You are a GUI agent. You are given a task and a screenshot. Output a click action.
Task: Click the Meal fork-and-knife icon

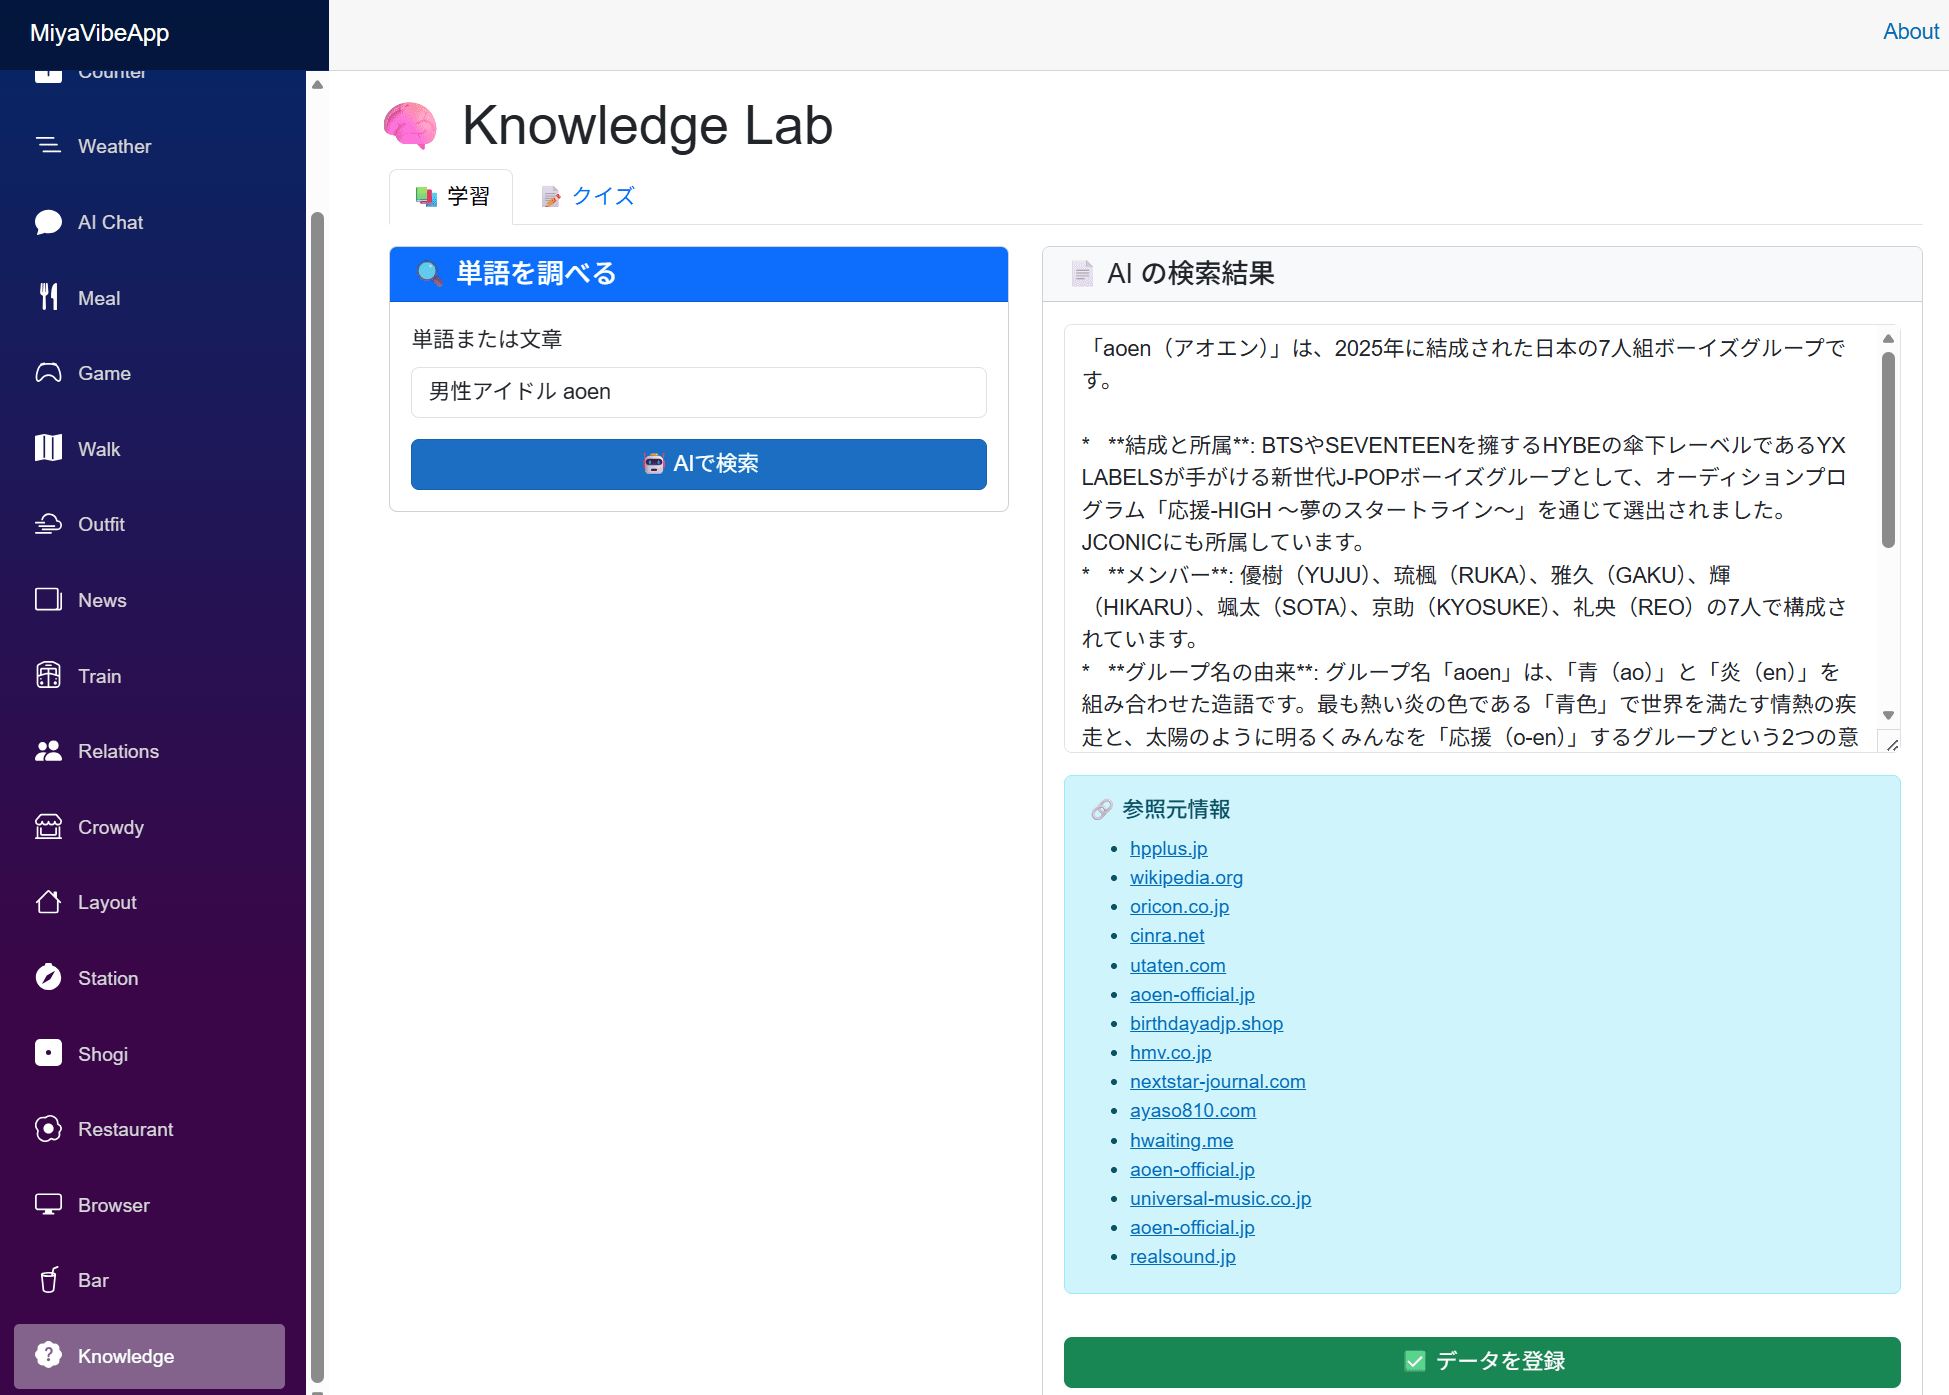click(48, 297)
